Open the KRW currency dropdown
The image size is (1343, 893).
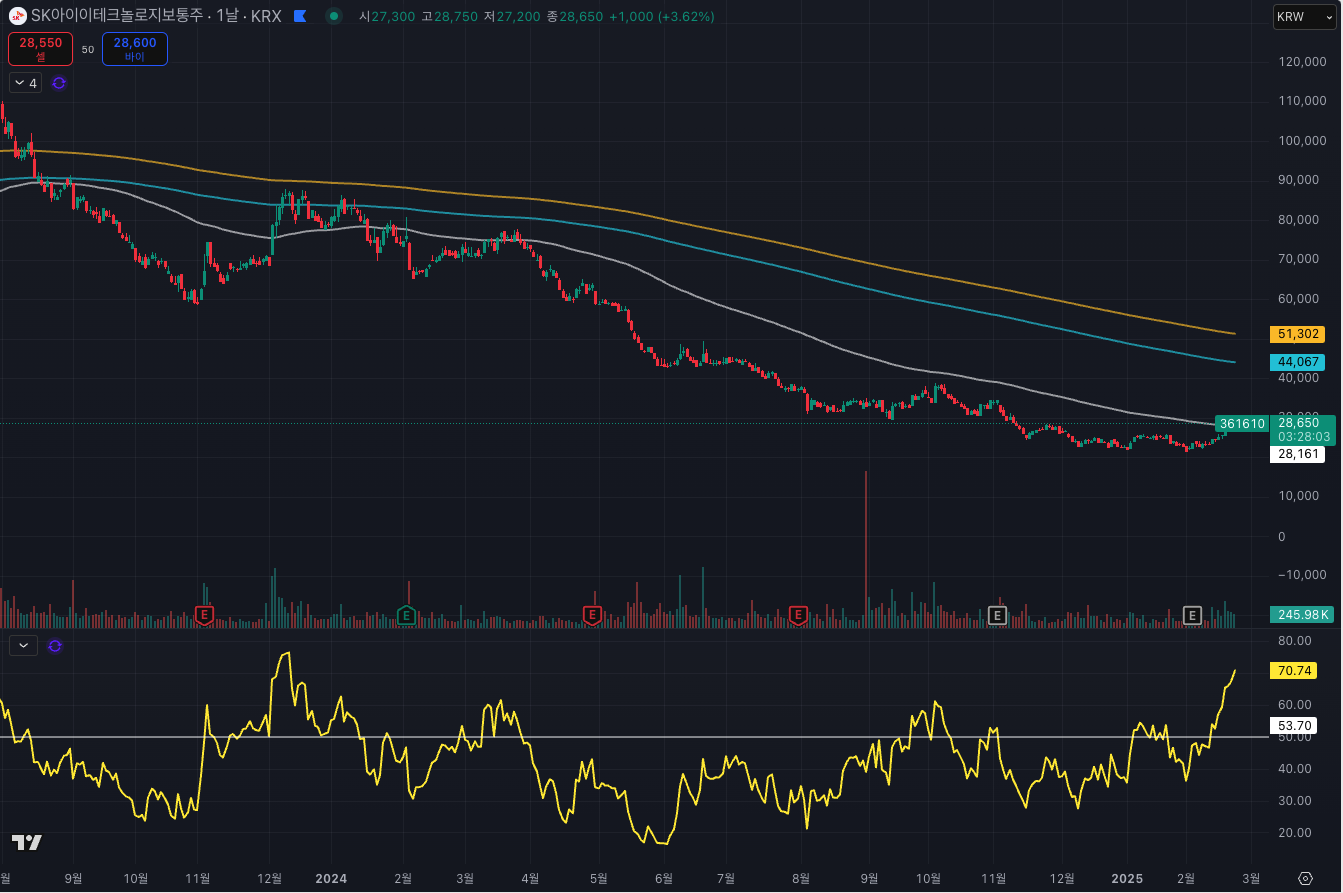[x=1304, y=17]
